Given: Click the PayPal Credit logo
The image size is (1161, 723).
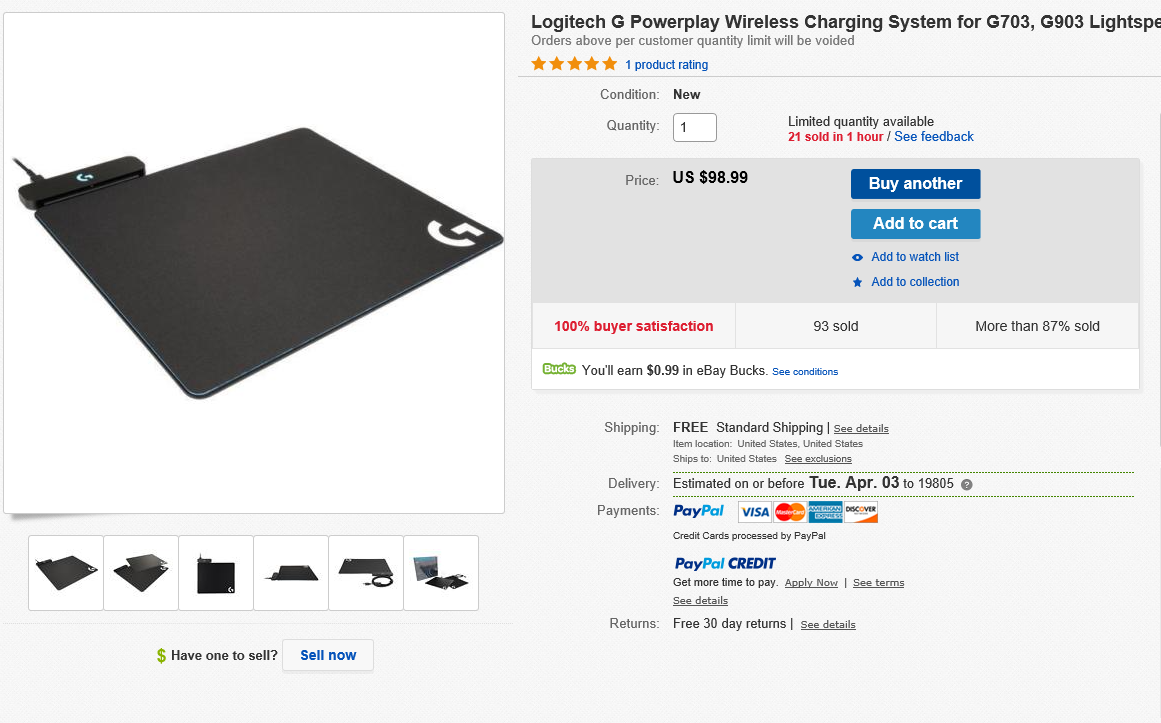Looking at the screenshot, I should (725, 563).
